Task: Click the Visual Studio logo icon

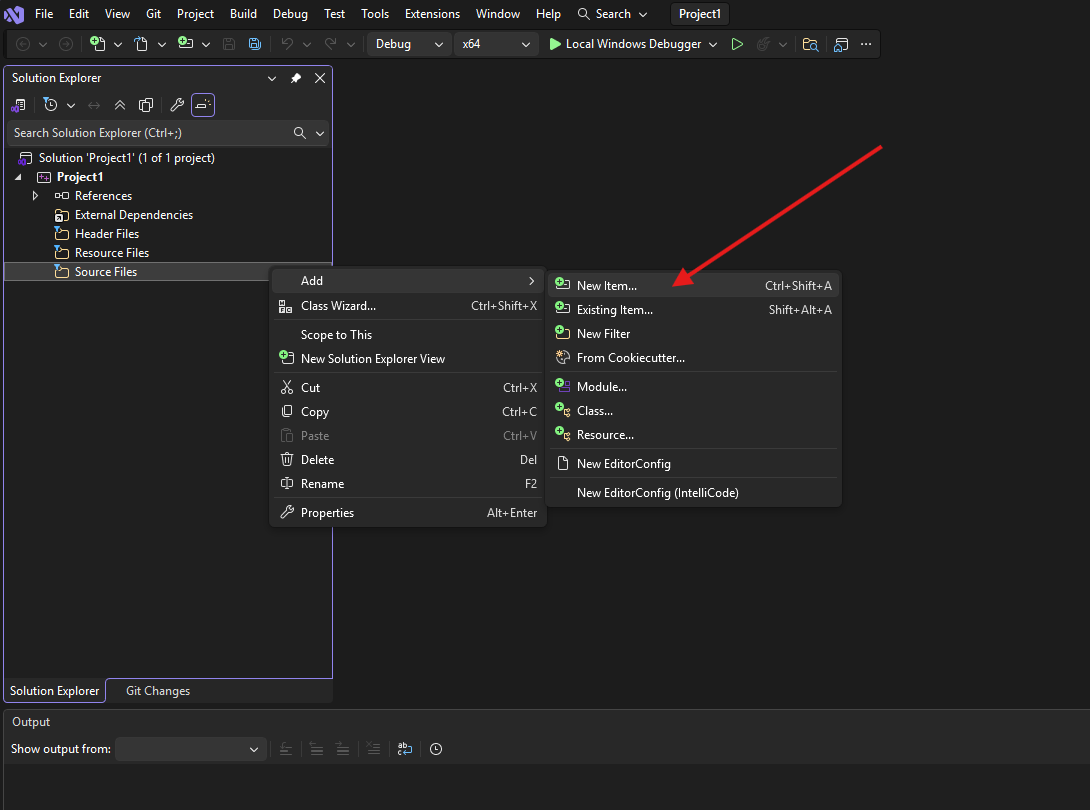Action: coord(14,14)
